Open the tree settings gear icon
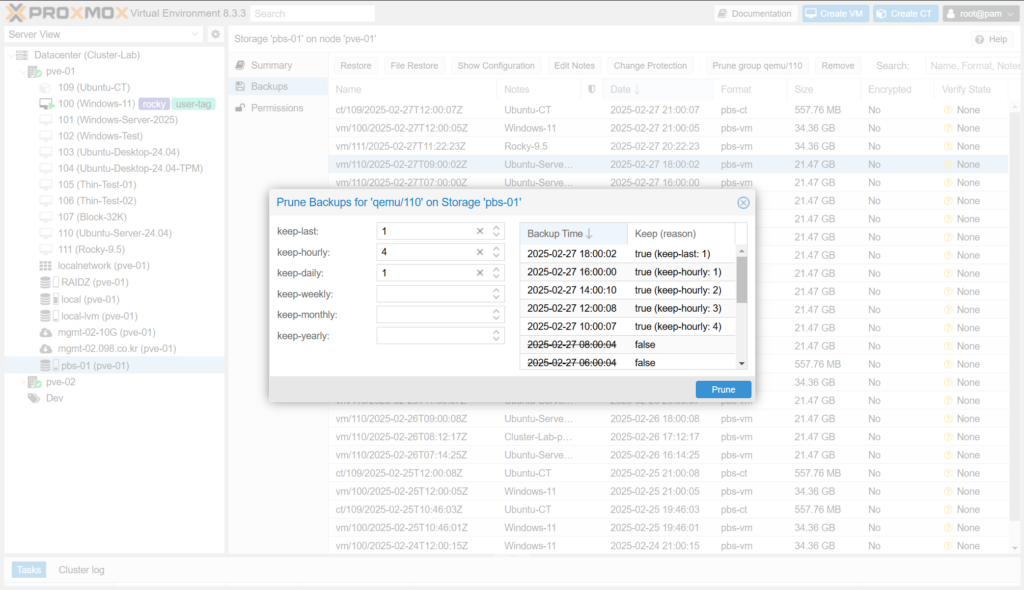 coord(215,35)
